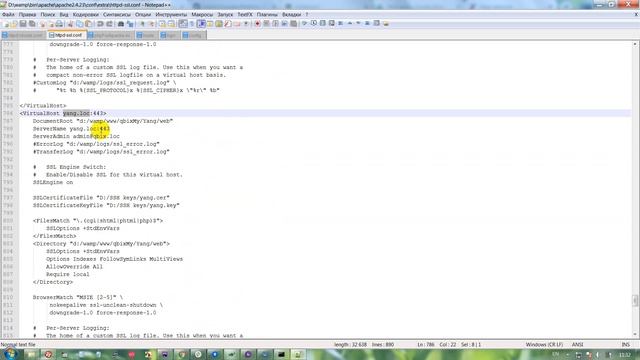
Task: Click the "ServerName yang.loc:443" line
Action: tap(71, 129)
